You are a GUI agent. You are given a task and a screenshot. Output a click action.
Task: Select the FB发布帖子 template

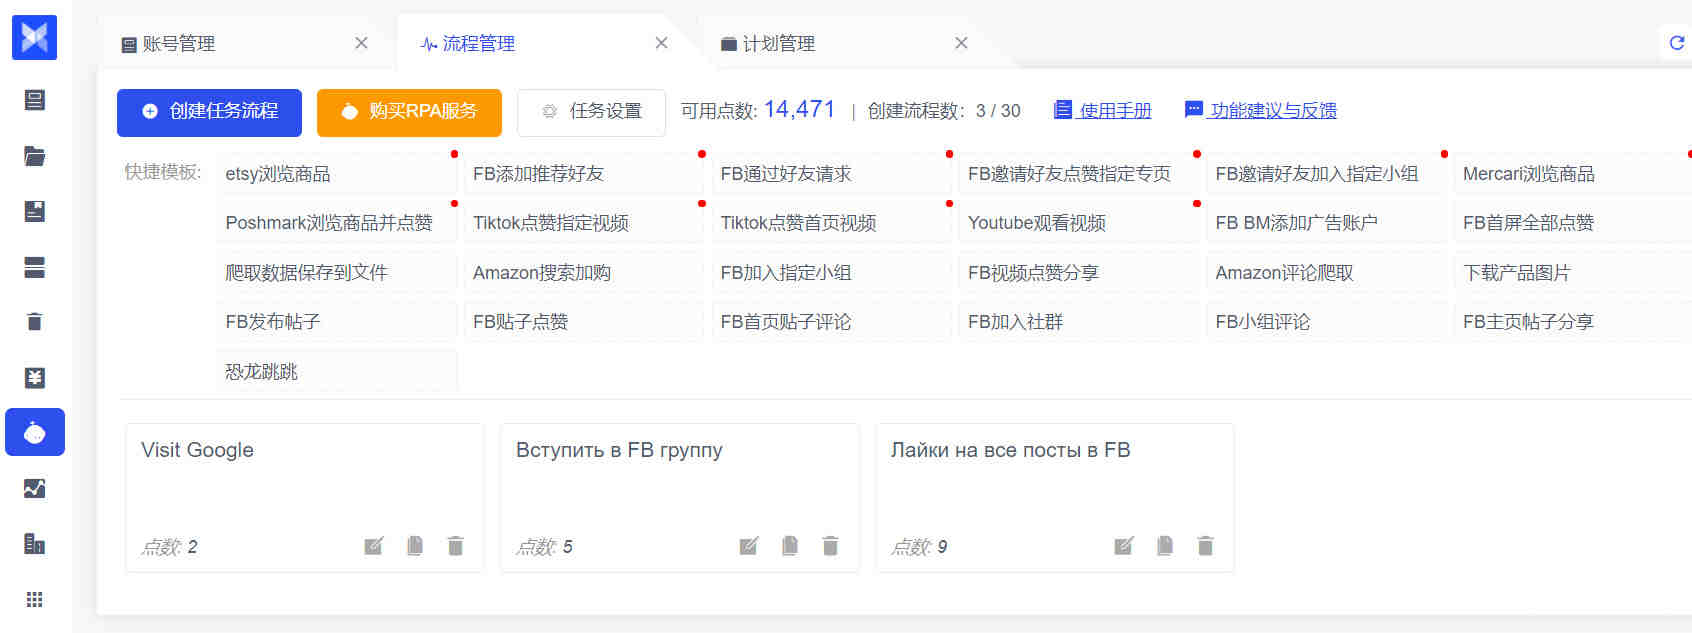point(337,322)
